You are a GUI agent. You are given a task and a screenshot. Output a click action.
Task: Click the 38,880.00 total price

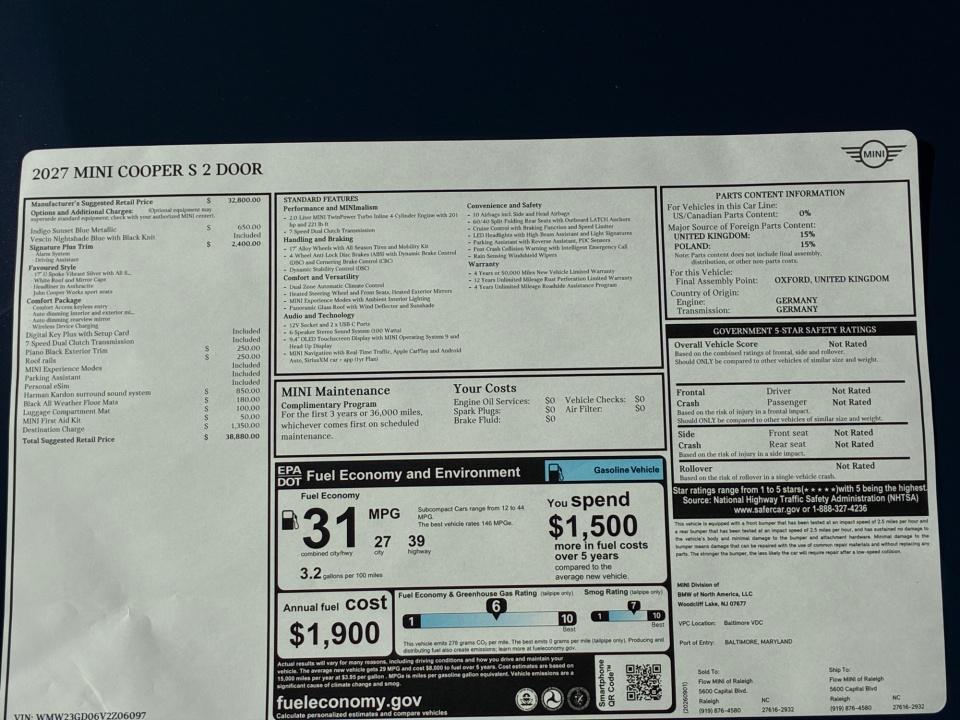pyautogui.click(x=242, y=436)
